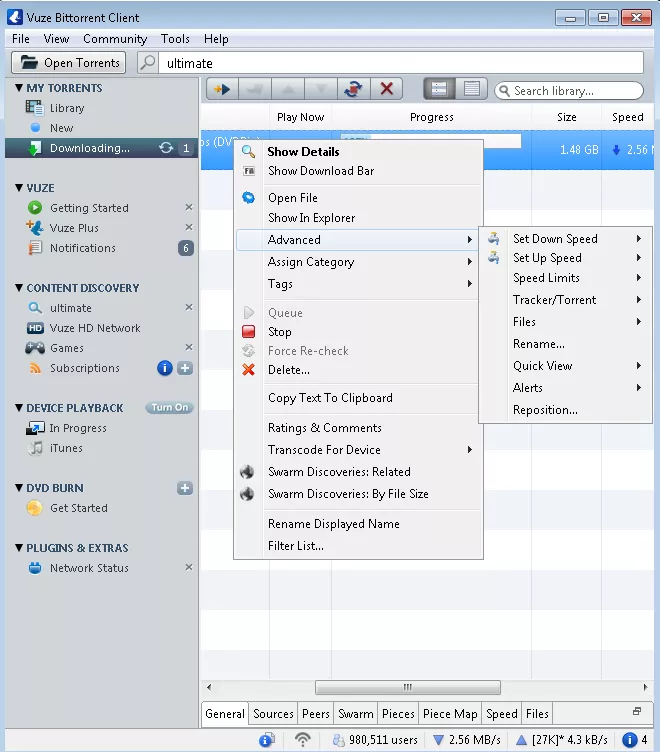Click the red X remove toolbar icon
Image resolution: width=660 pixels, height=752 pixels.
(387, 89)
